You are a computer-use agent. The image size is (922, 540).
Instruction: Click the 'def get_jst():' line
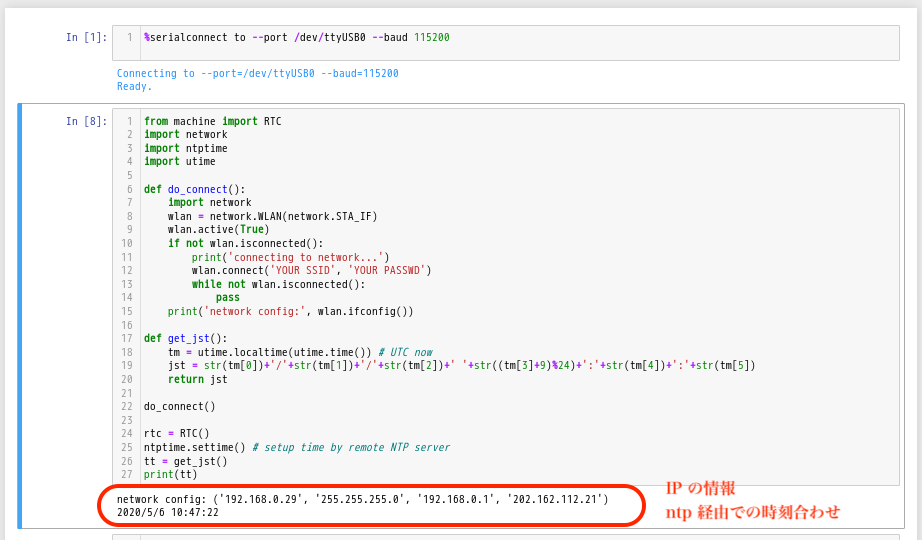tap(185, 338)
